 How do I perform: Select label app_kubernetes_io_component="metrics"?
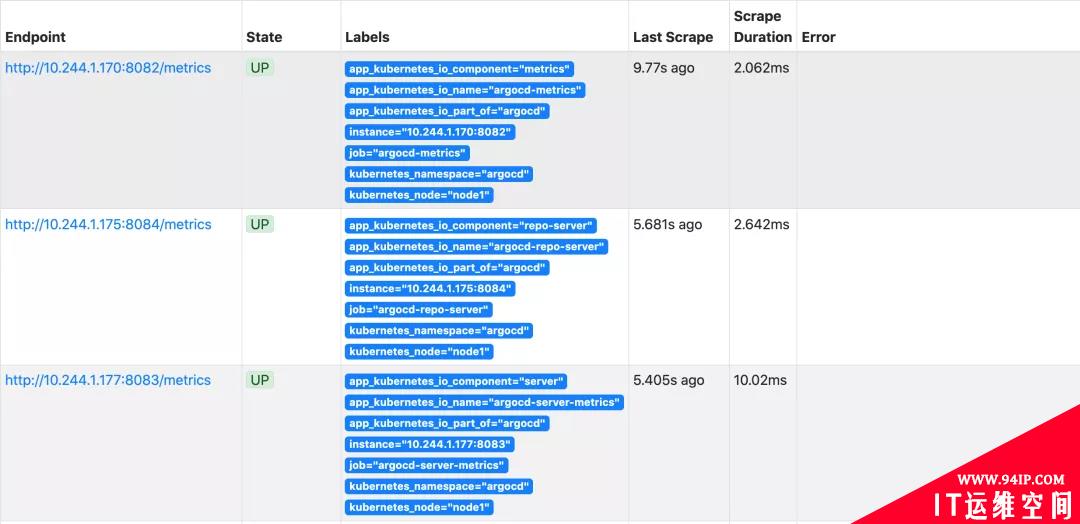[459, 69]
